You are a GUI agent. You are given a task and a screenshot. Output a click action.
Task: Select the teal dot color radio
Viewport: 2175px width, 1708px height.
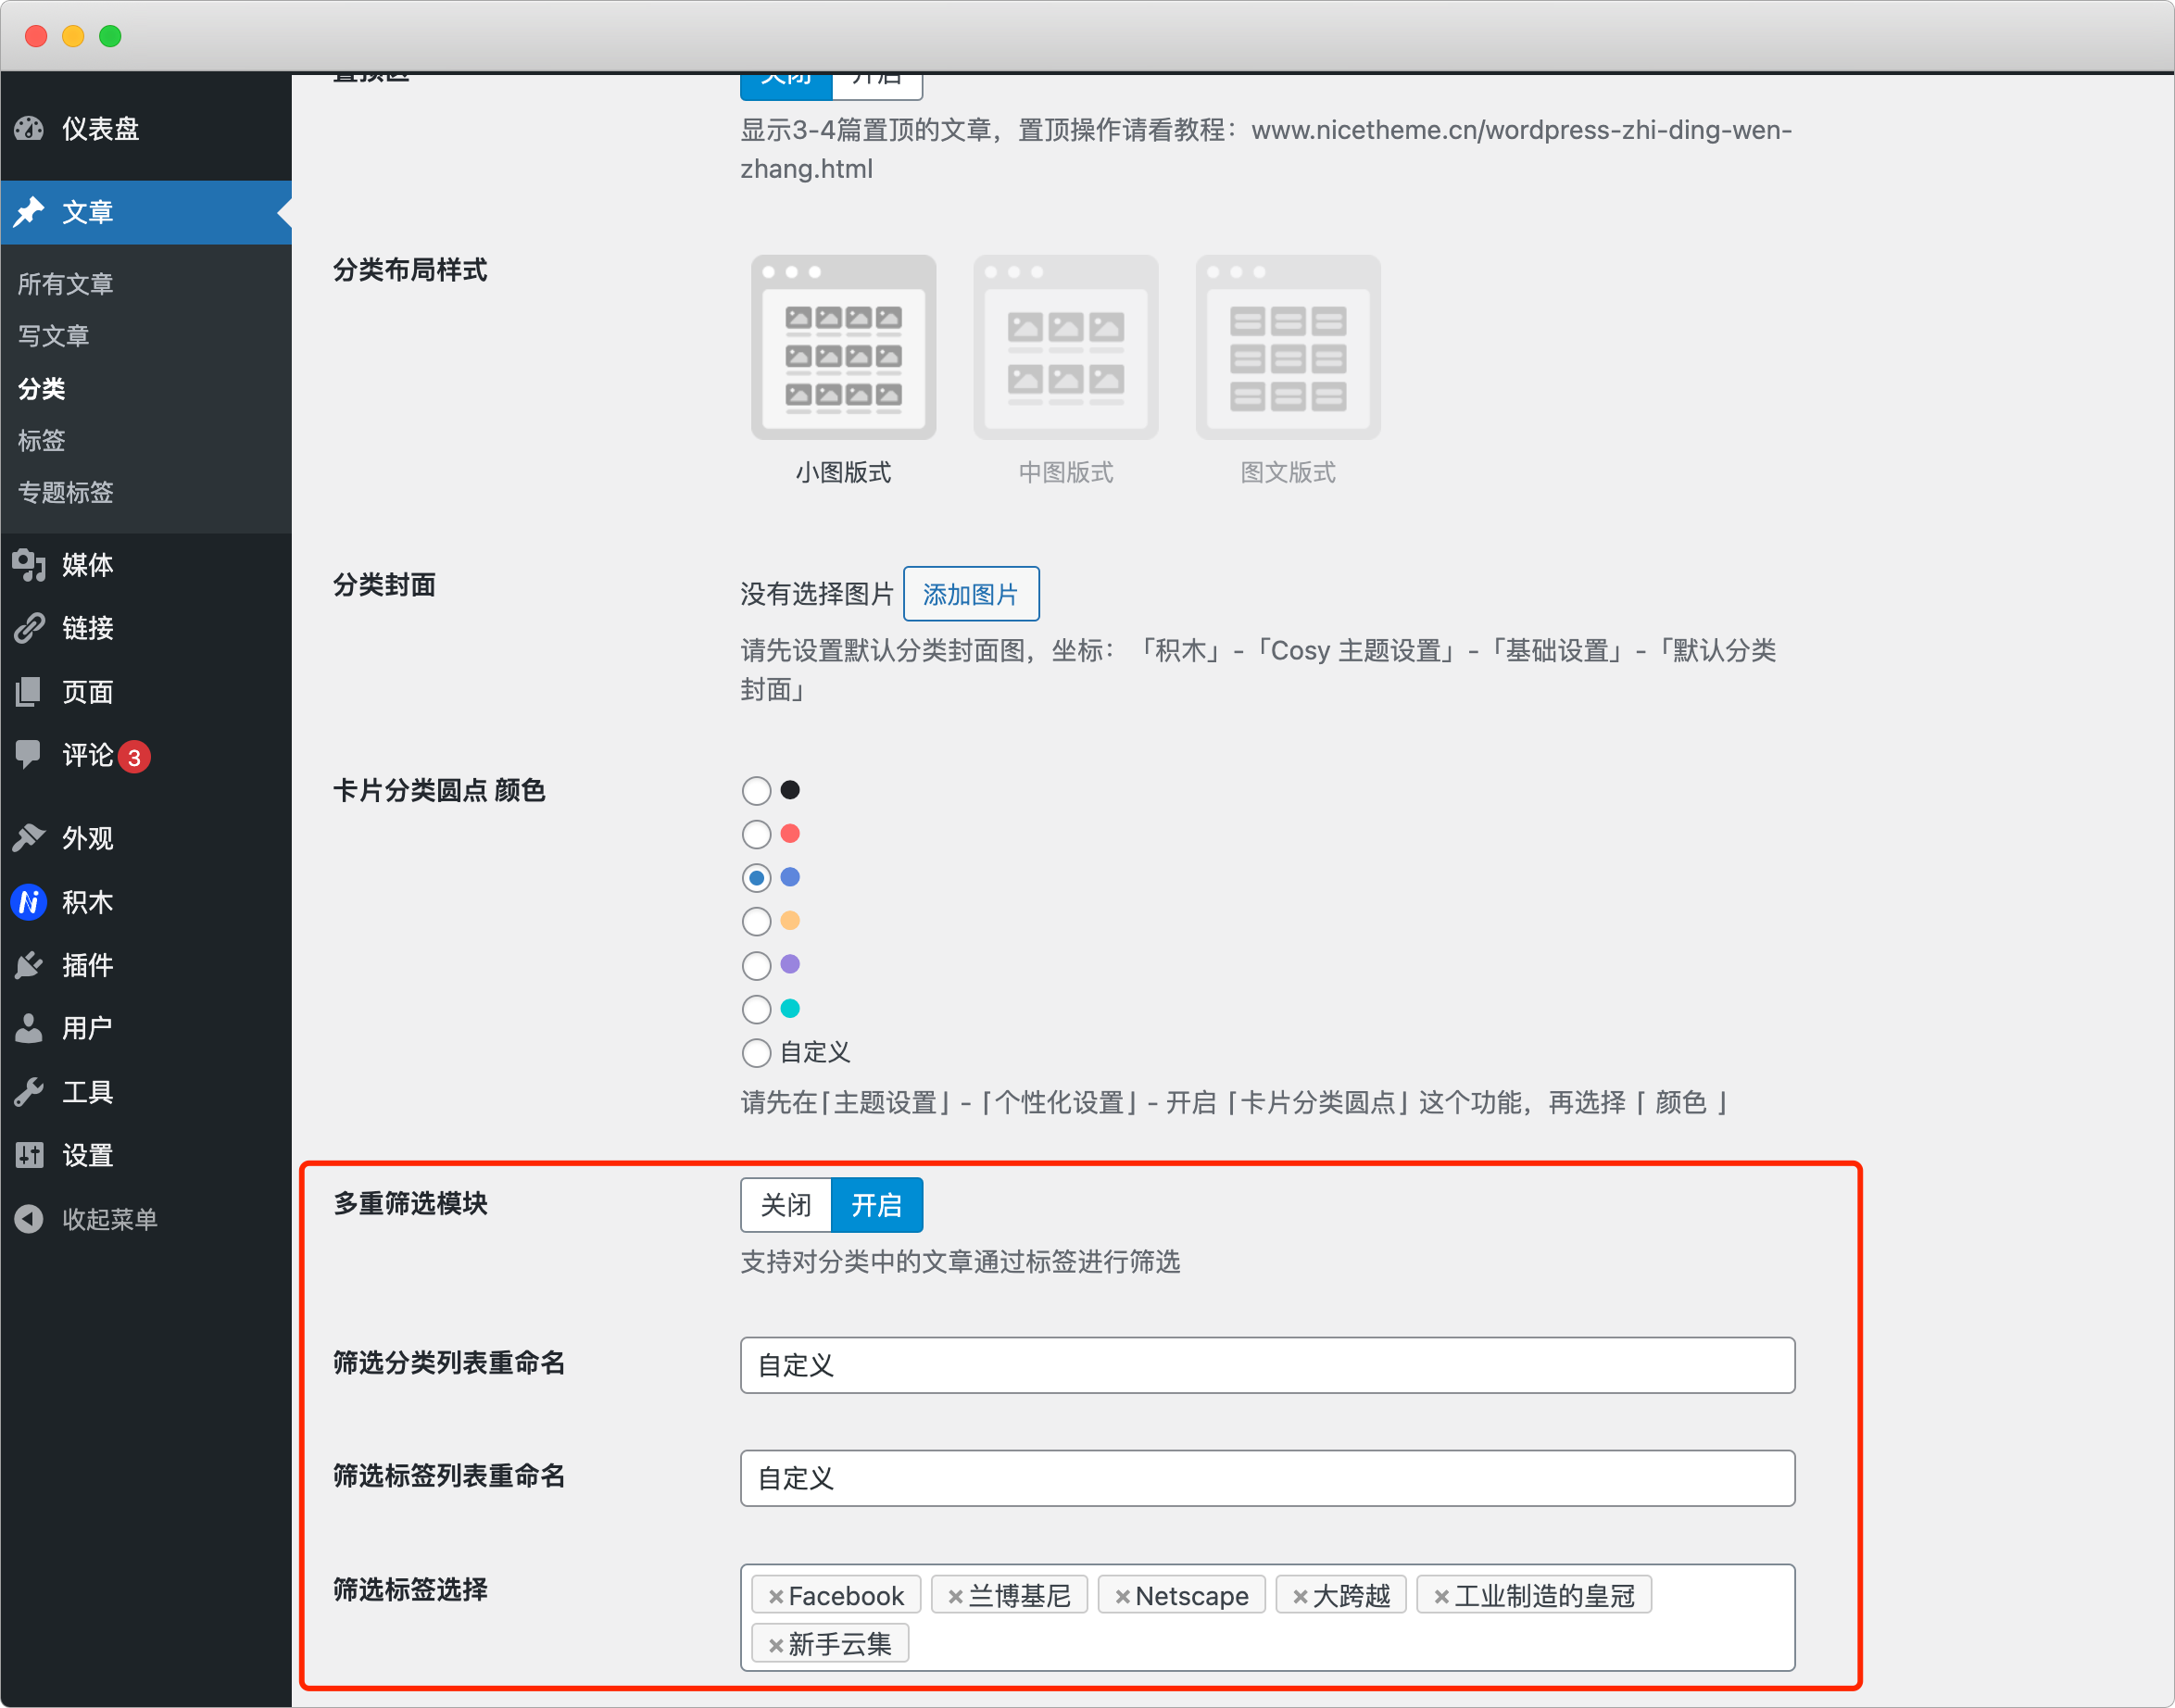[x=756, y=1009]
